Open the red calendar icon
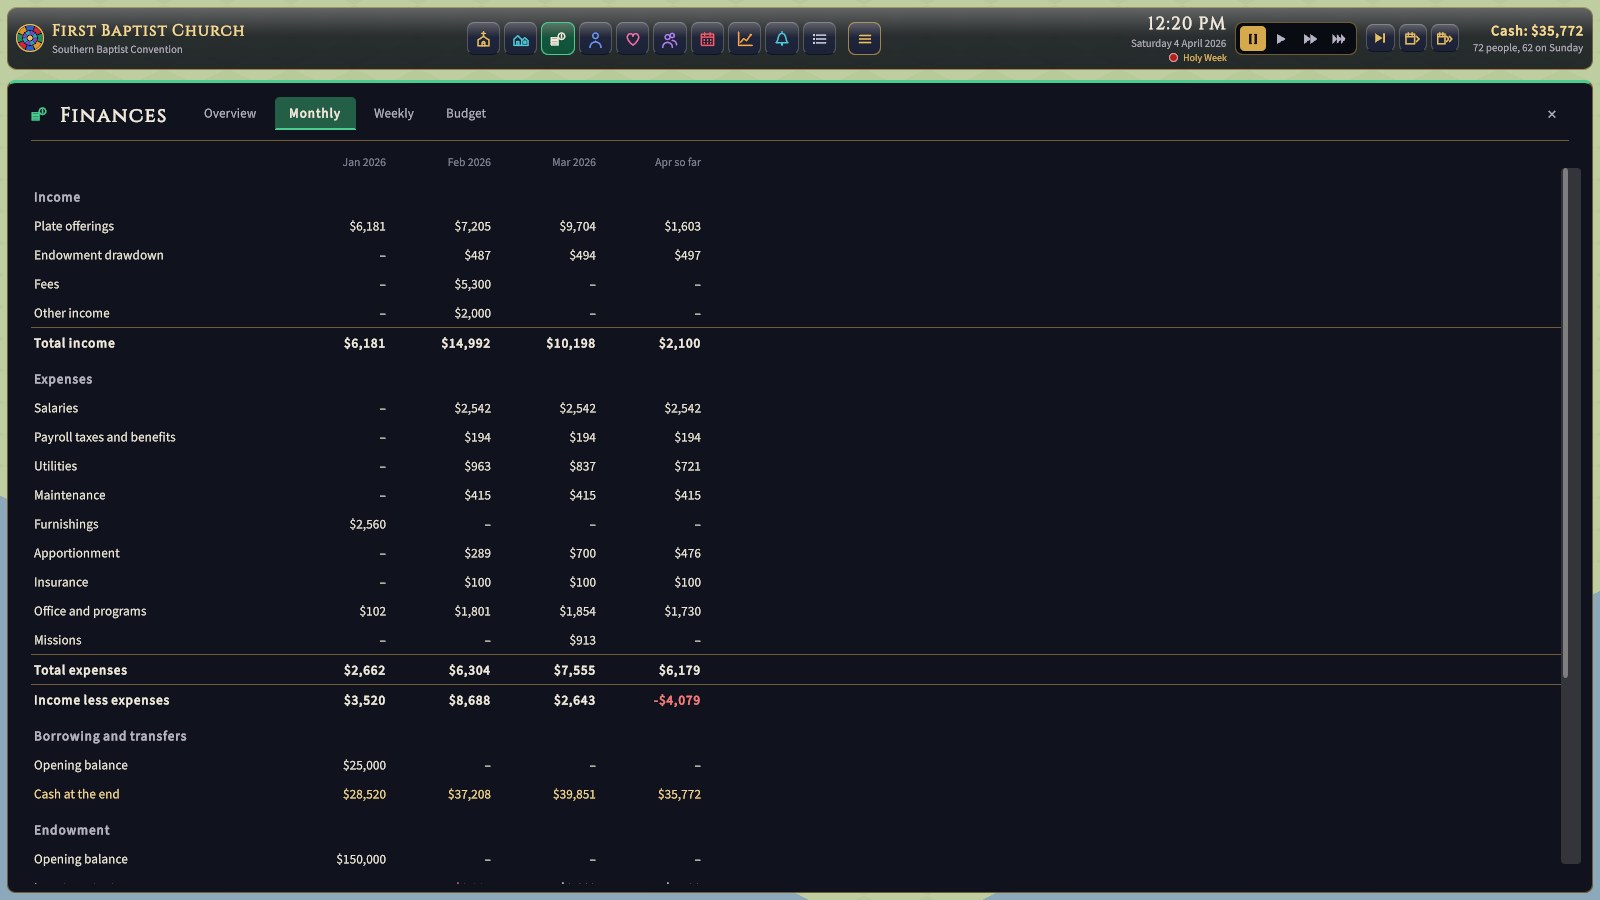The image size is (1600, 900). tap(707, 39)
